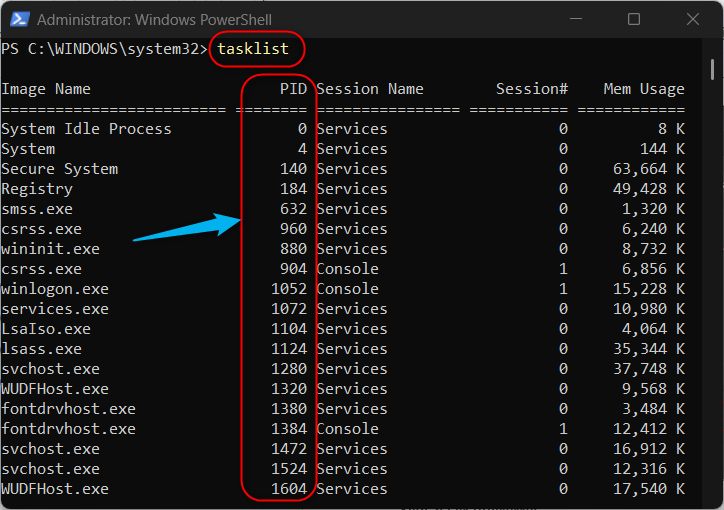Viewport: 724px width, 510px height.
Task: Click PID 960 of csrss.exe
Action: tap(293, 228)
